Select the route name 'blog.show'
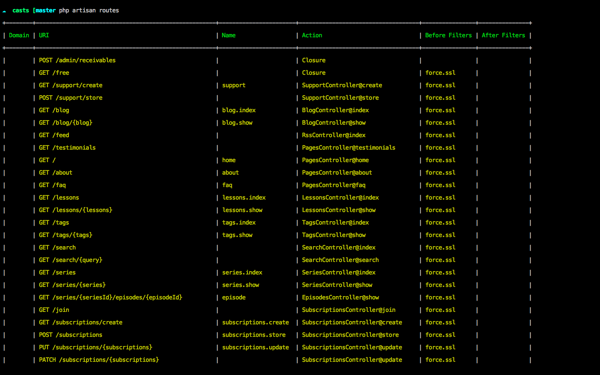 point(237,122)
